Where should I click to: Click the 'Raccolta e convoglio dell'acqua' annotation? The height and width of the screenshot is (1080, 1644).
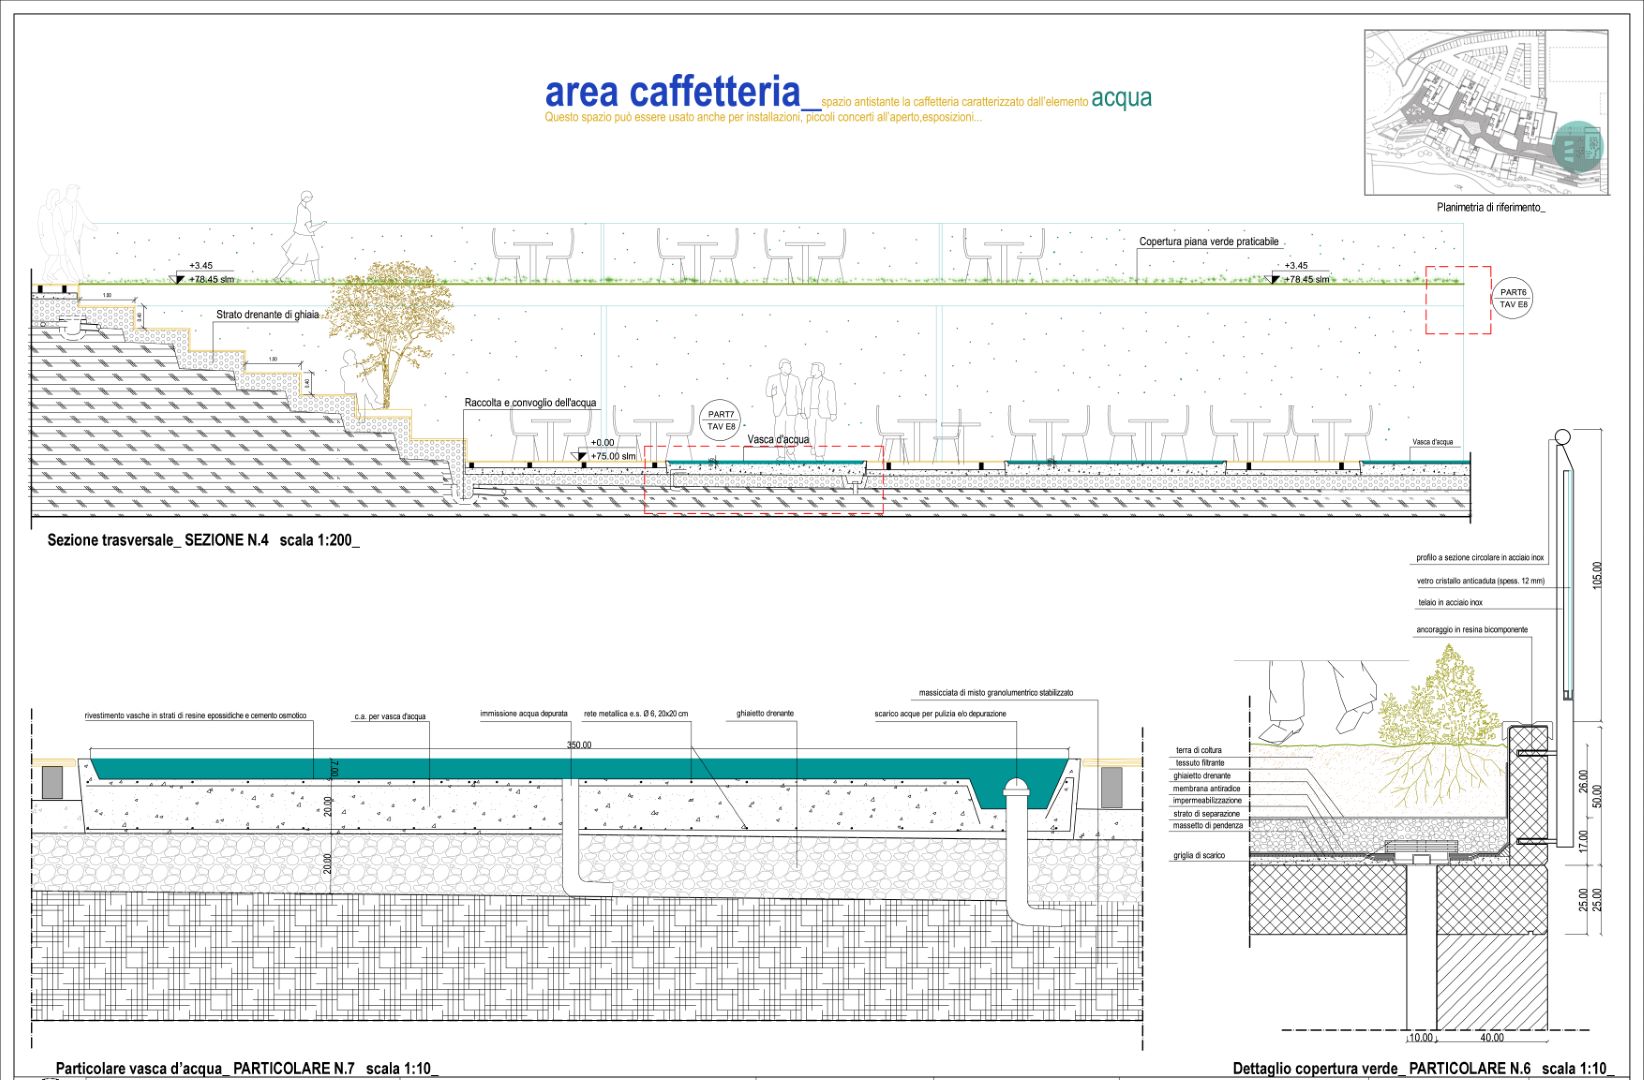pos(530,403)
